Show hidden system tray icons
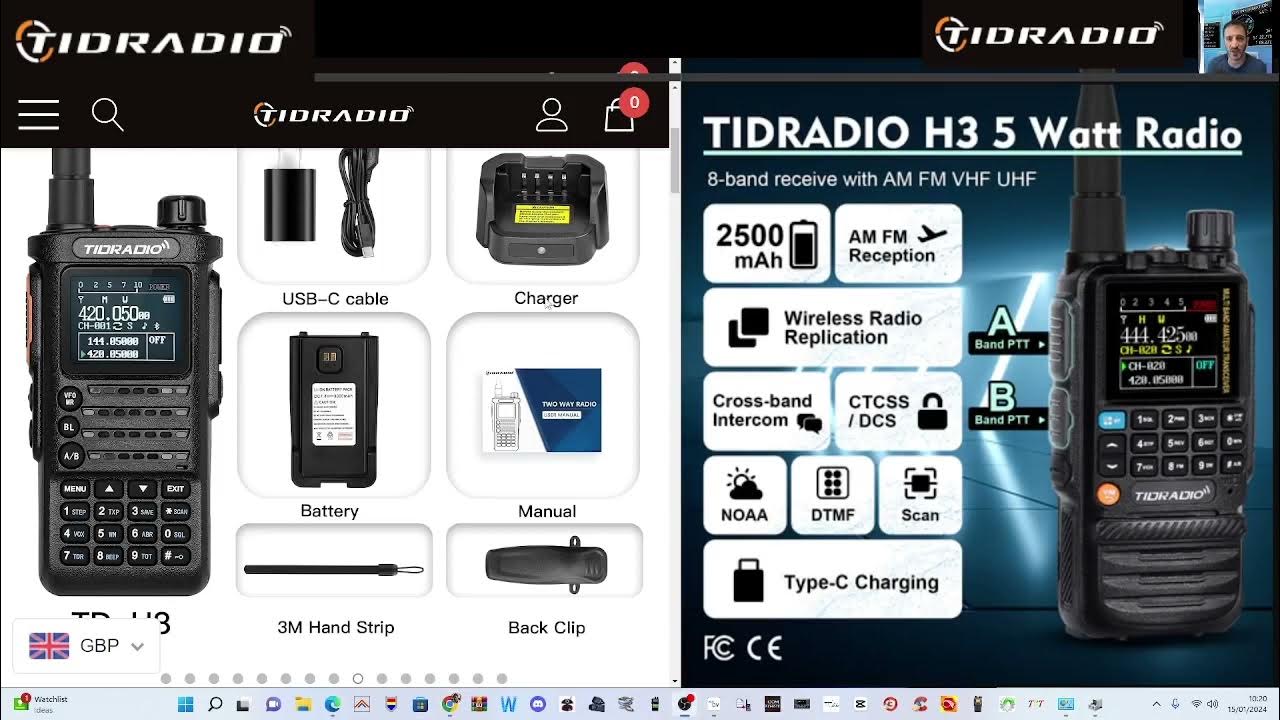The width and height of the screenshot is (1280, 720). point(1156,704)
